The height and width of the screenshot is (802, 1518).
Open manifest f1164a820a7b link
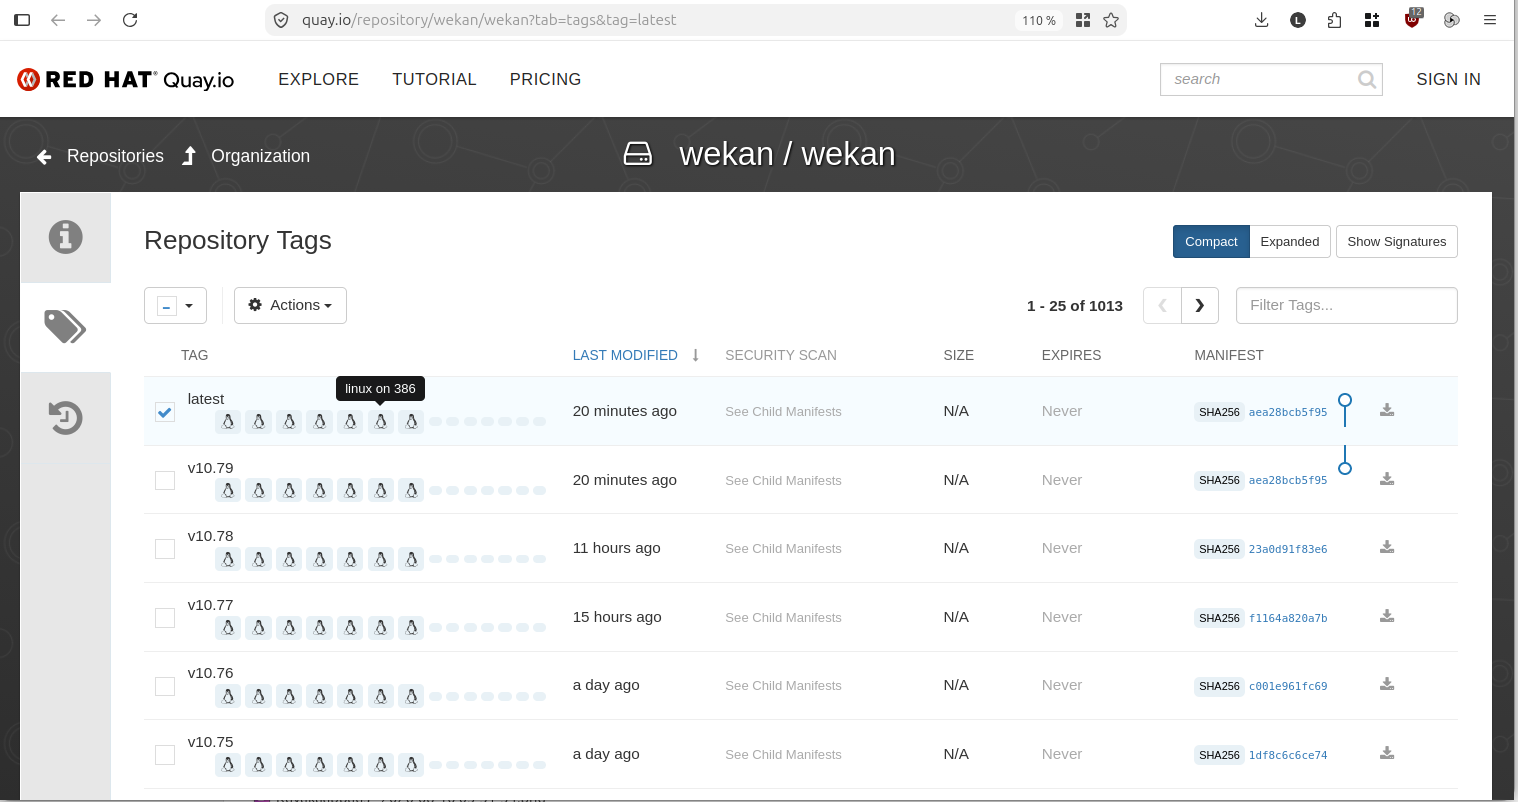[1288, 618]
